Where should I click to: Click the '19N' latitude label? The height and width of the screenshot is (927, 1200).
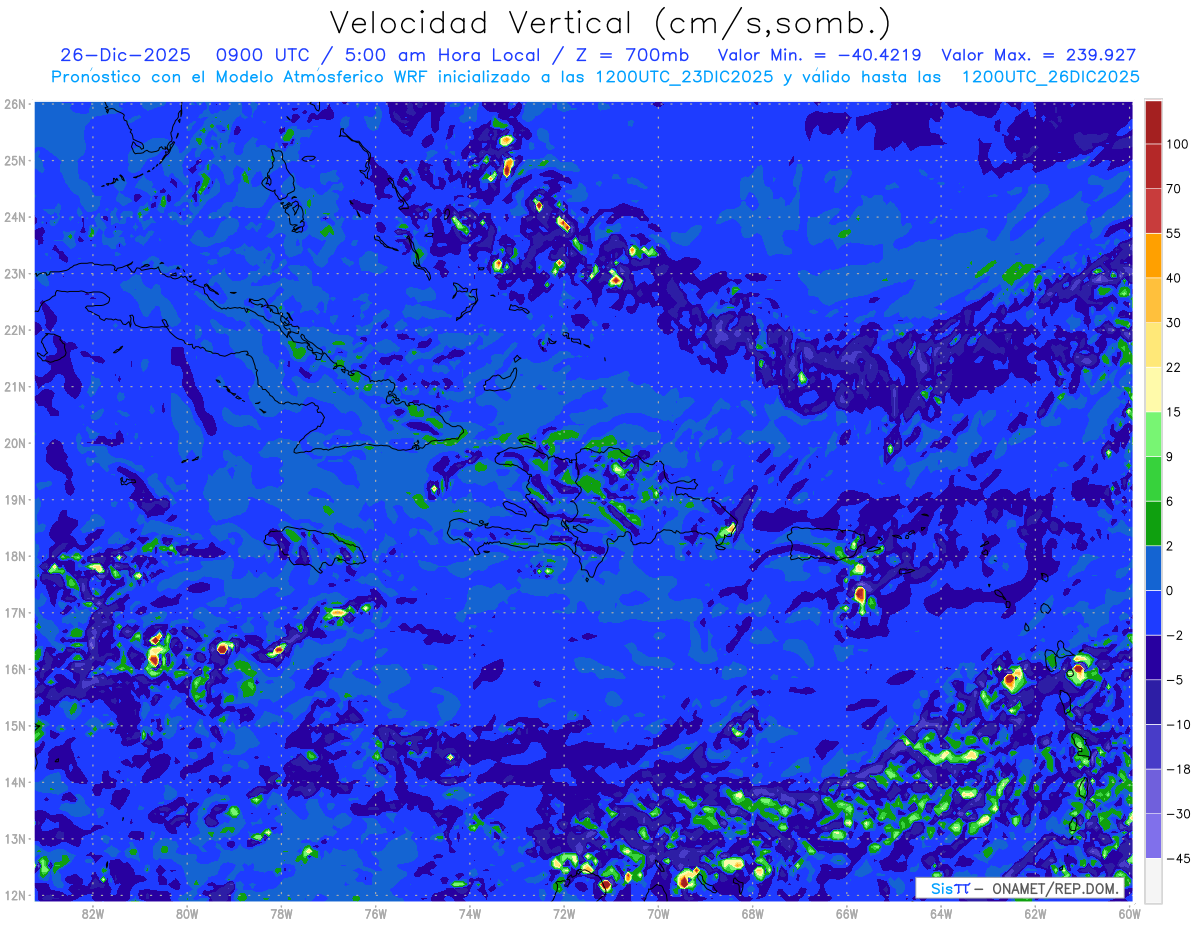point(15,499)
